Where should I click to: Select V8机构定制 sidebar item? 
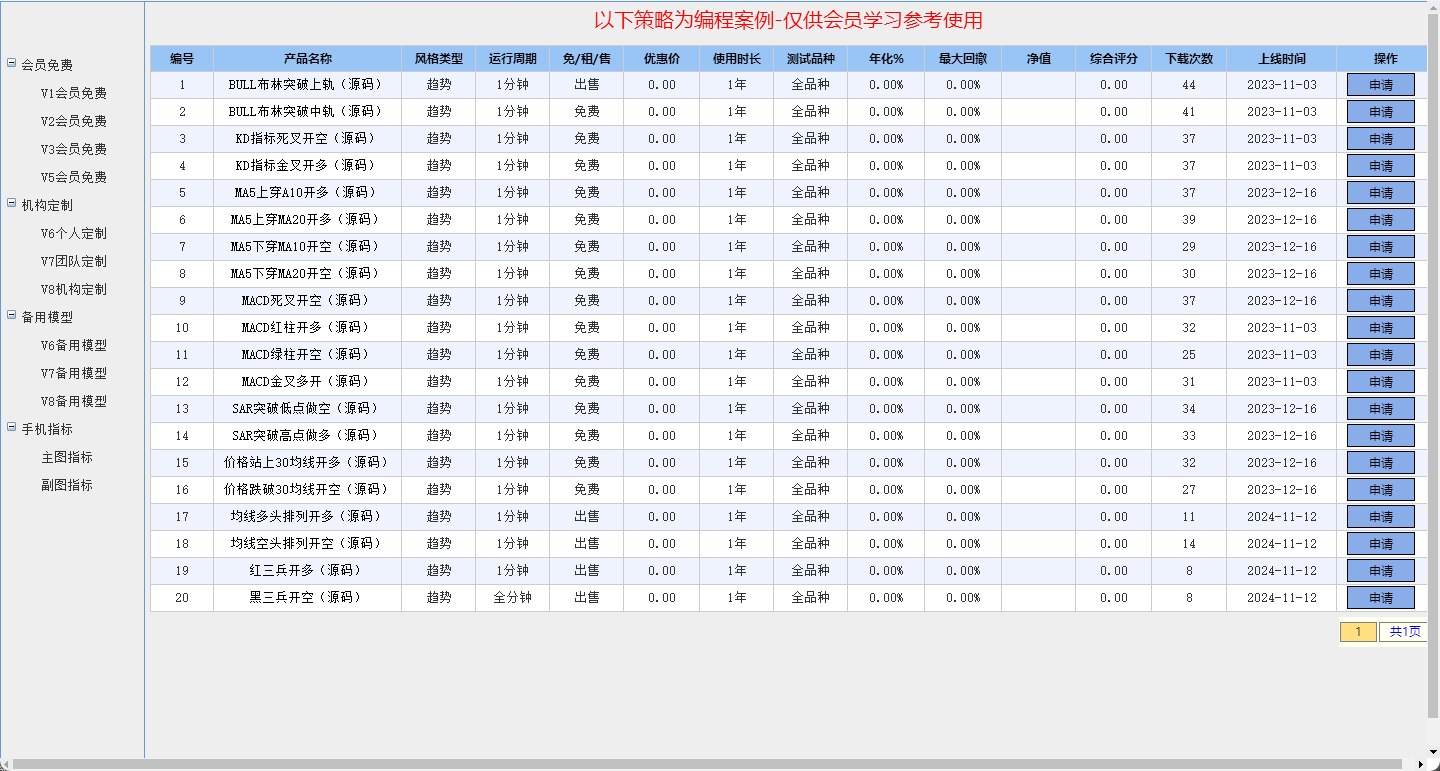pyautogui.click(x=74, y=289)
